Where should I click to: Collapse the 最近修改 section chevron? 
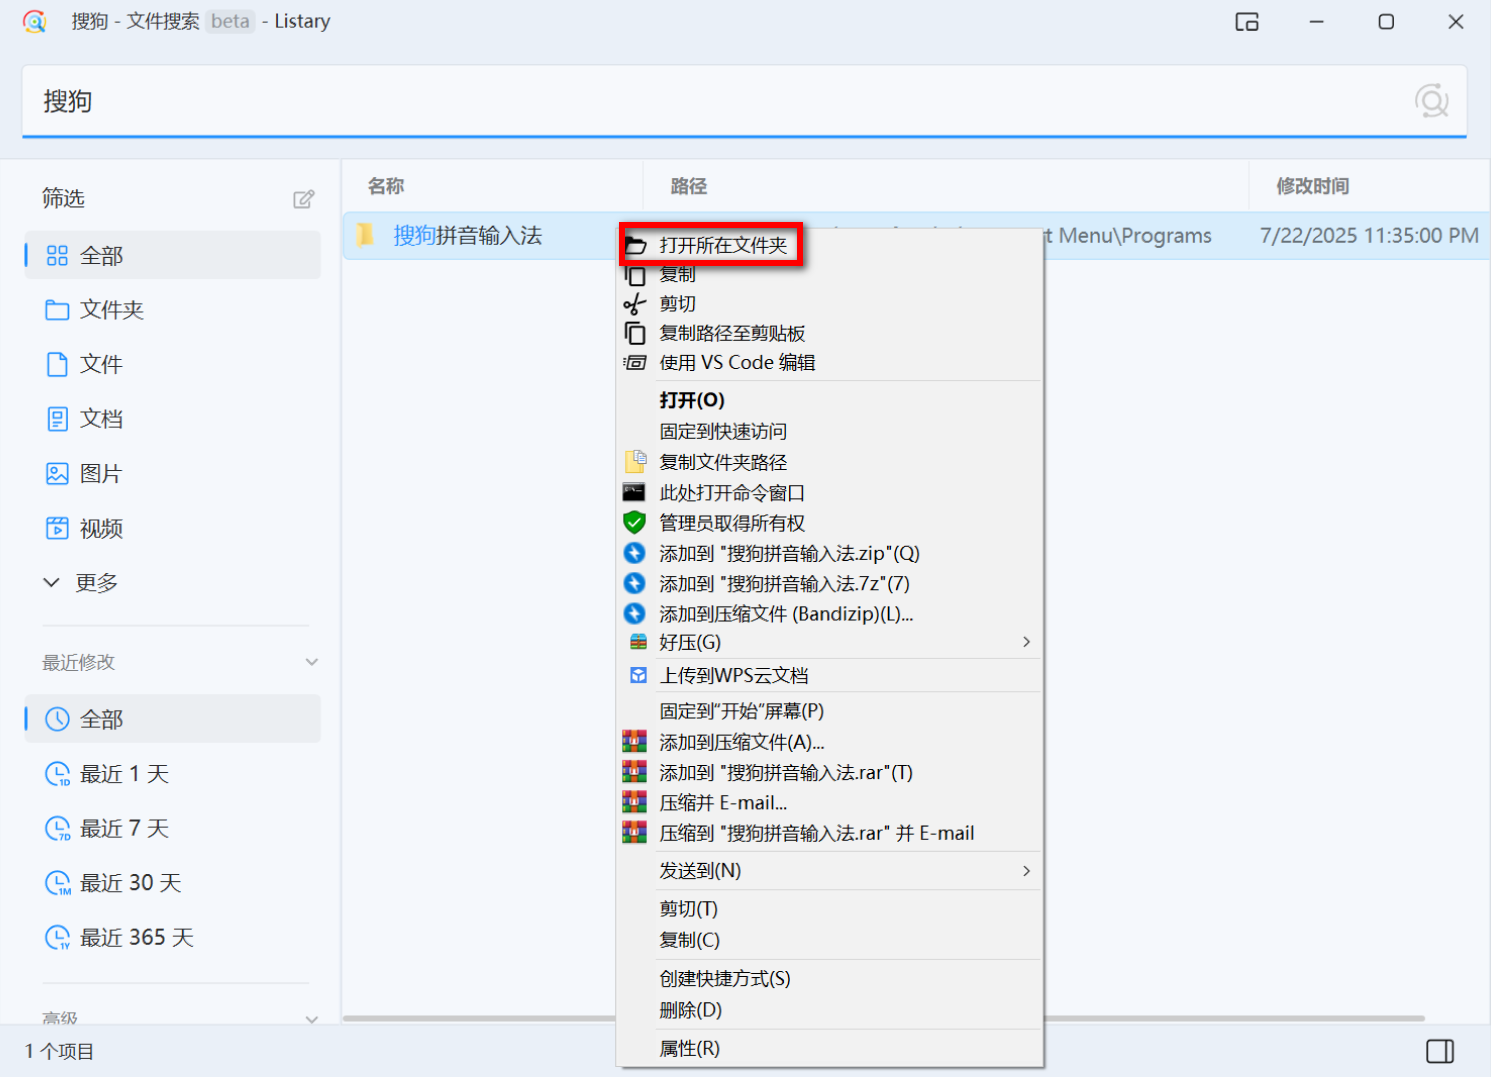pos(312,662)
